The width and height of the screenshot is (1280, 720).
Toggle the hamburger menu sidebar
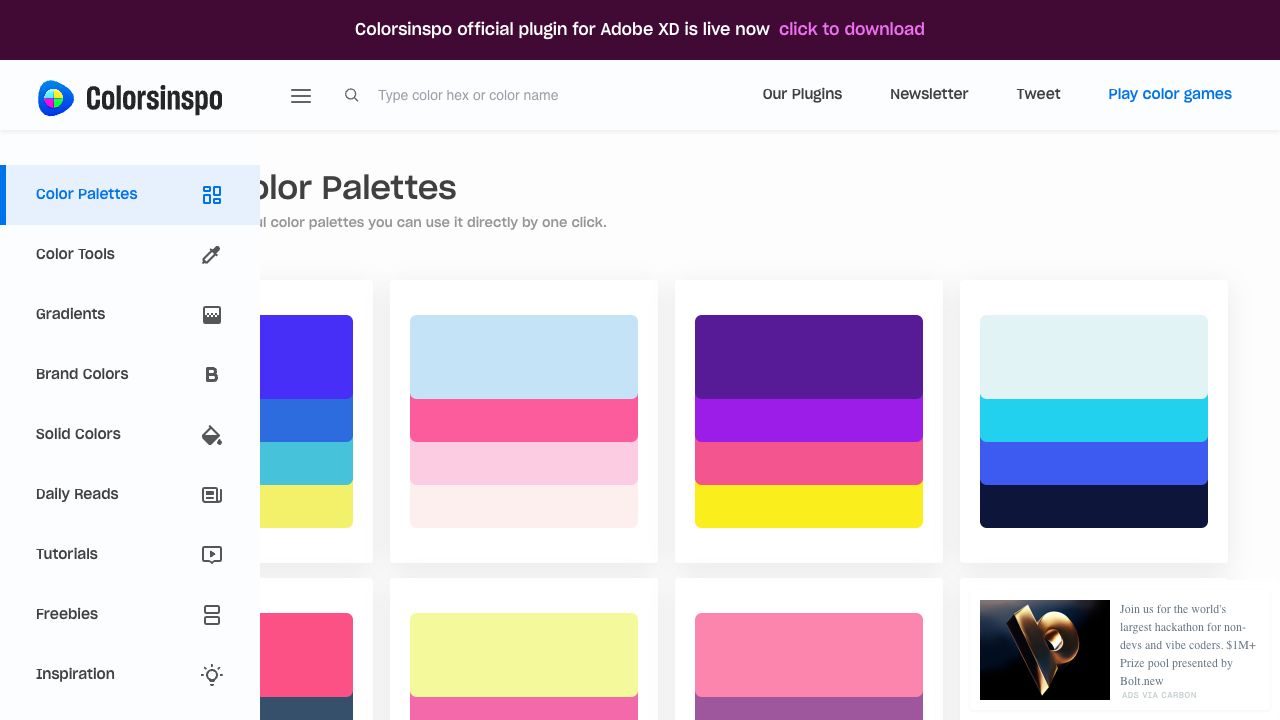[x=301, y=96]
